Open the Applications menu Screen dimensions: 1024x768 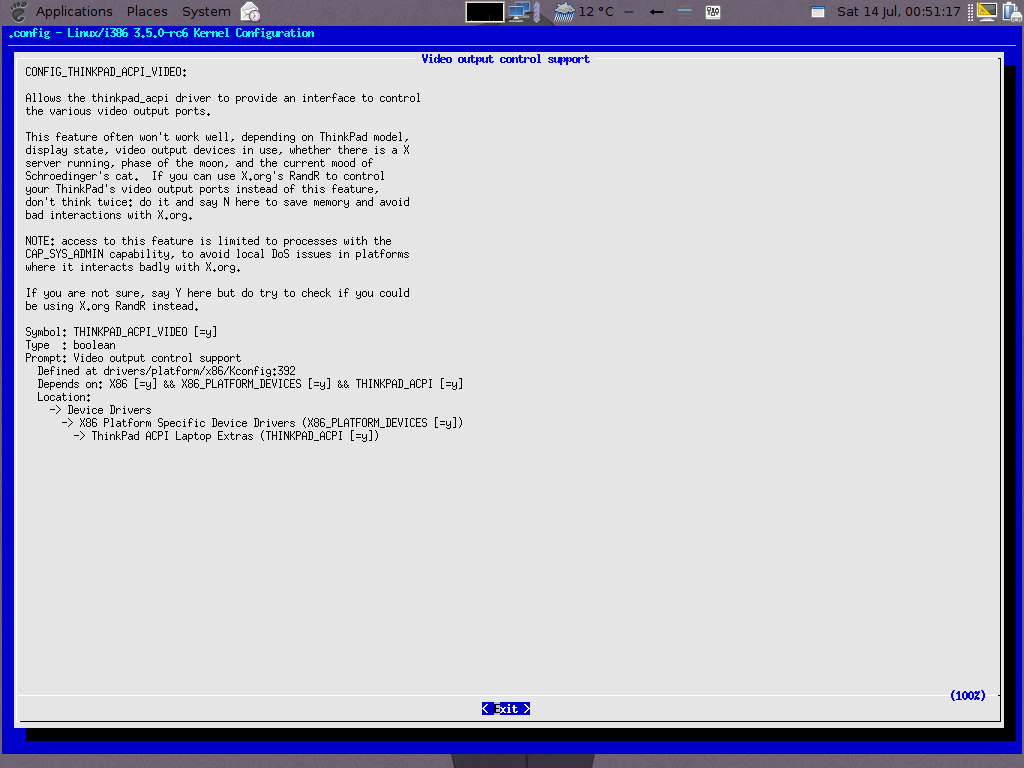(74, 12)
